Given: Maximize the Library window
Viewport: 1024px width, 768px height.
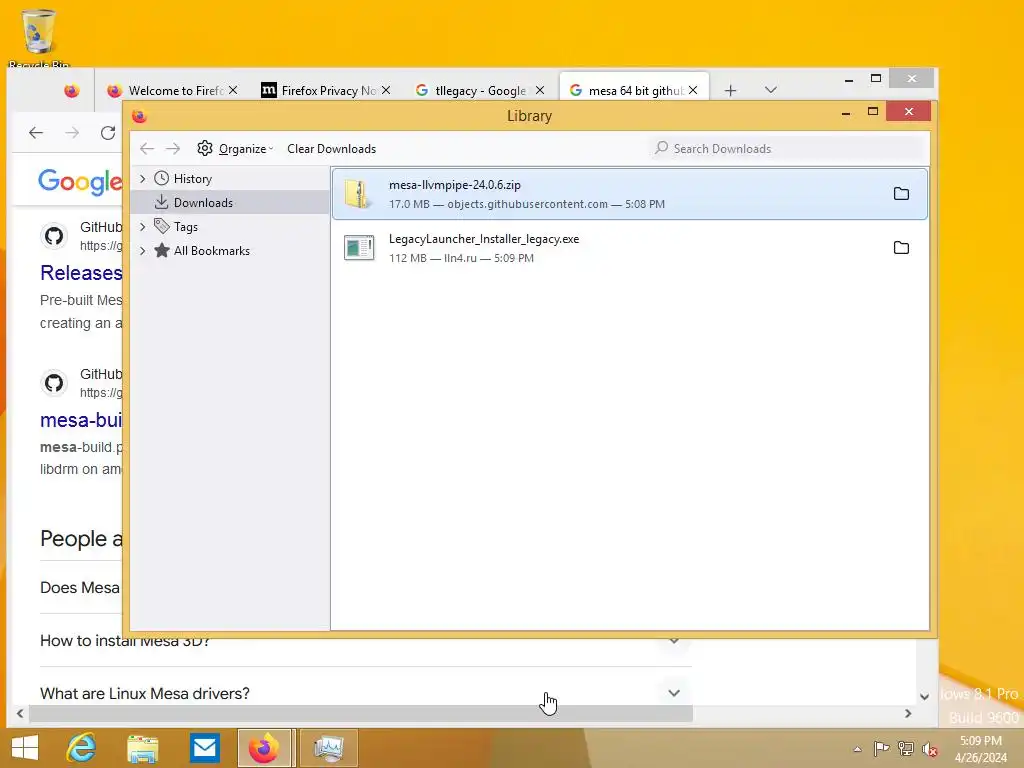Looking at the screenshot, I should [x=872, y=112].
